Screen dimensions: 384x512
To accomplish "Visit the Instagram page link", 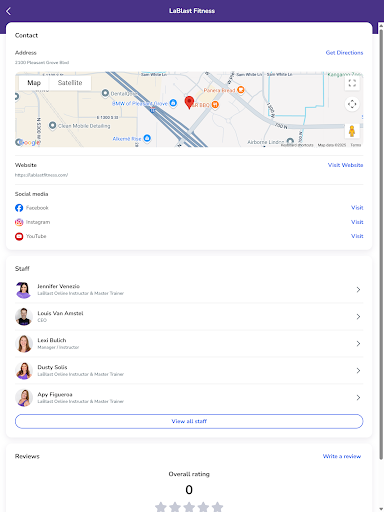I will [357, 222].
